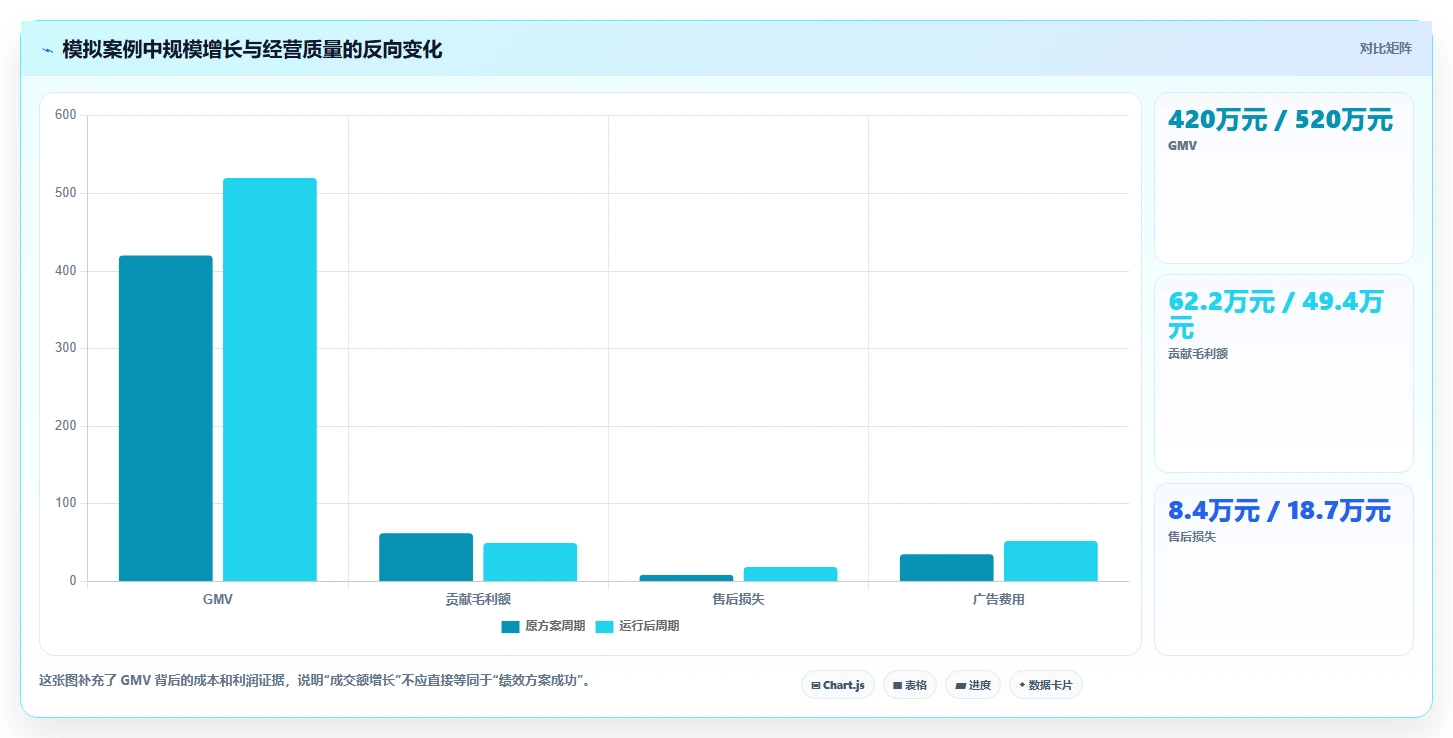This screenshot has width=1453, height=738.
Task: Click the 200 y-axis tick label
Action: 66,426
